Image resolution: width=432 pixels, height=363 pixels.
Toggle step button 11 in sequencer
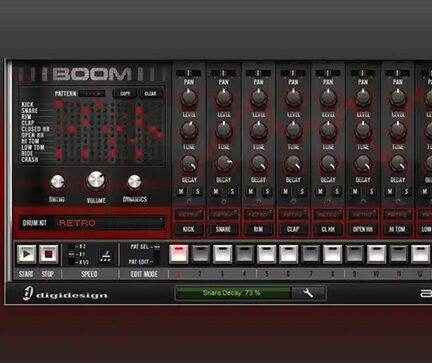[x=399, y=254]
